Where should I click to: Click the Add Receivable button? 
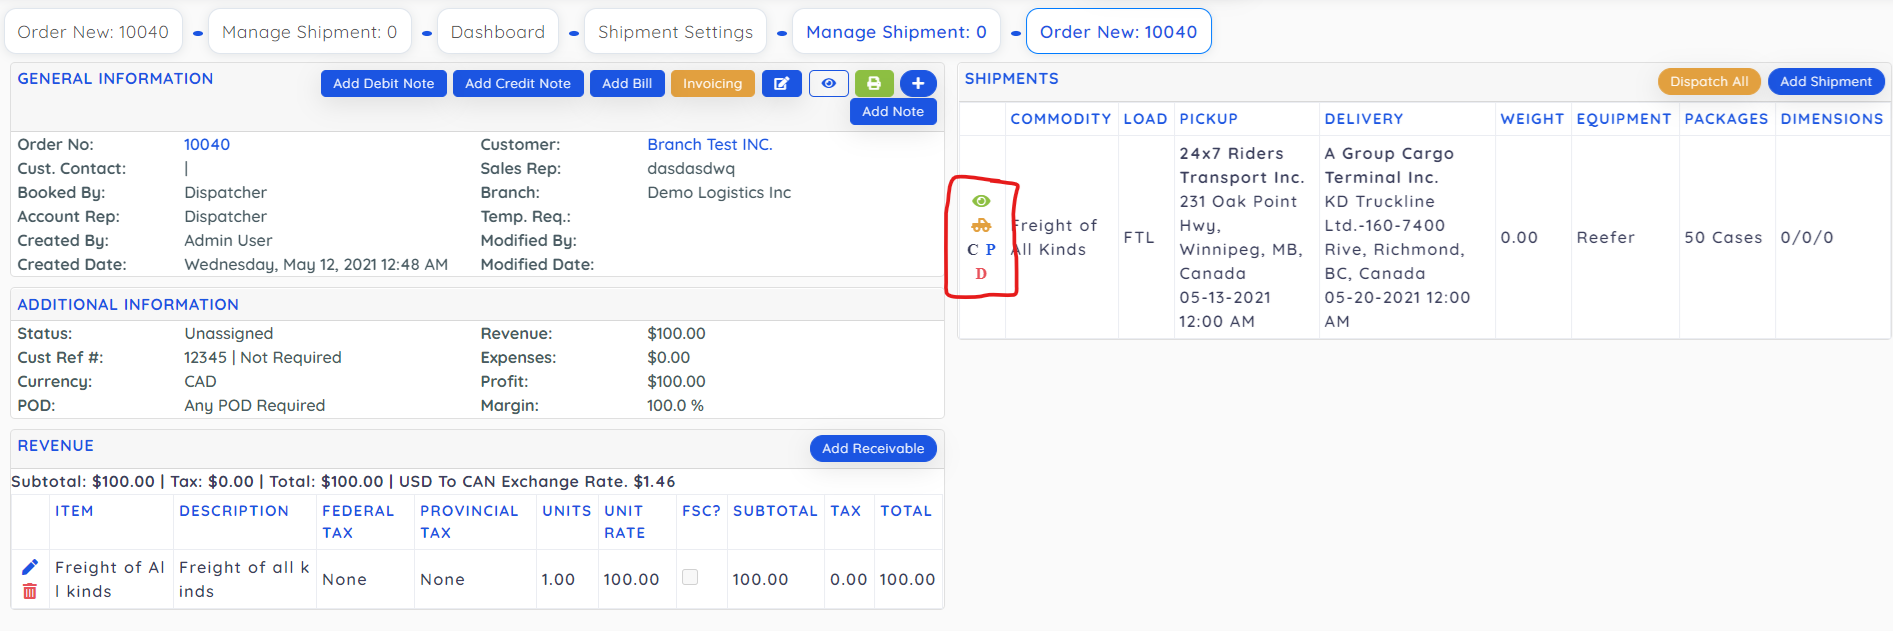pos(873,449)
